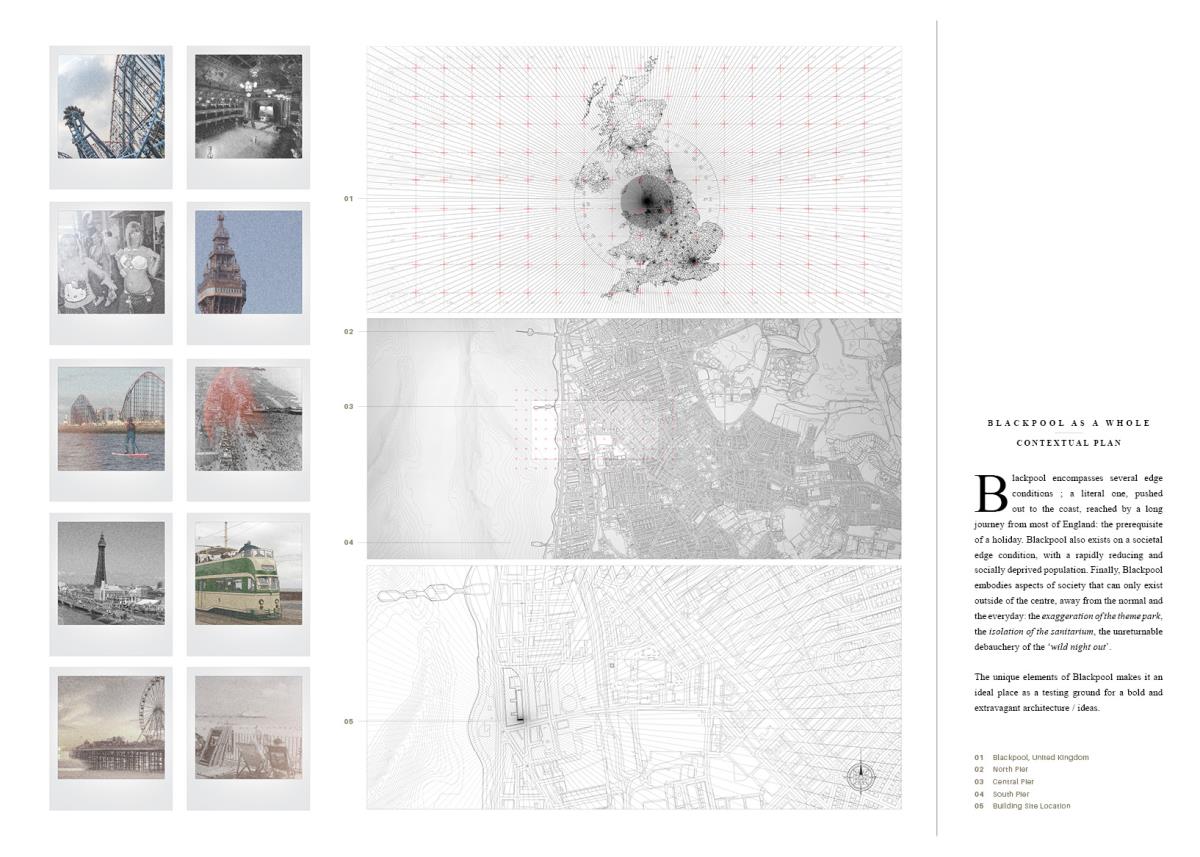1200x857 pixels.
Task: Click the compass rose on the site plan
Action: (860, 775)
